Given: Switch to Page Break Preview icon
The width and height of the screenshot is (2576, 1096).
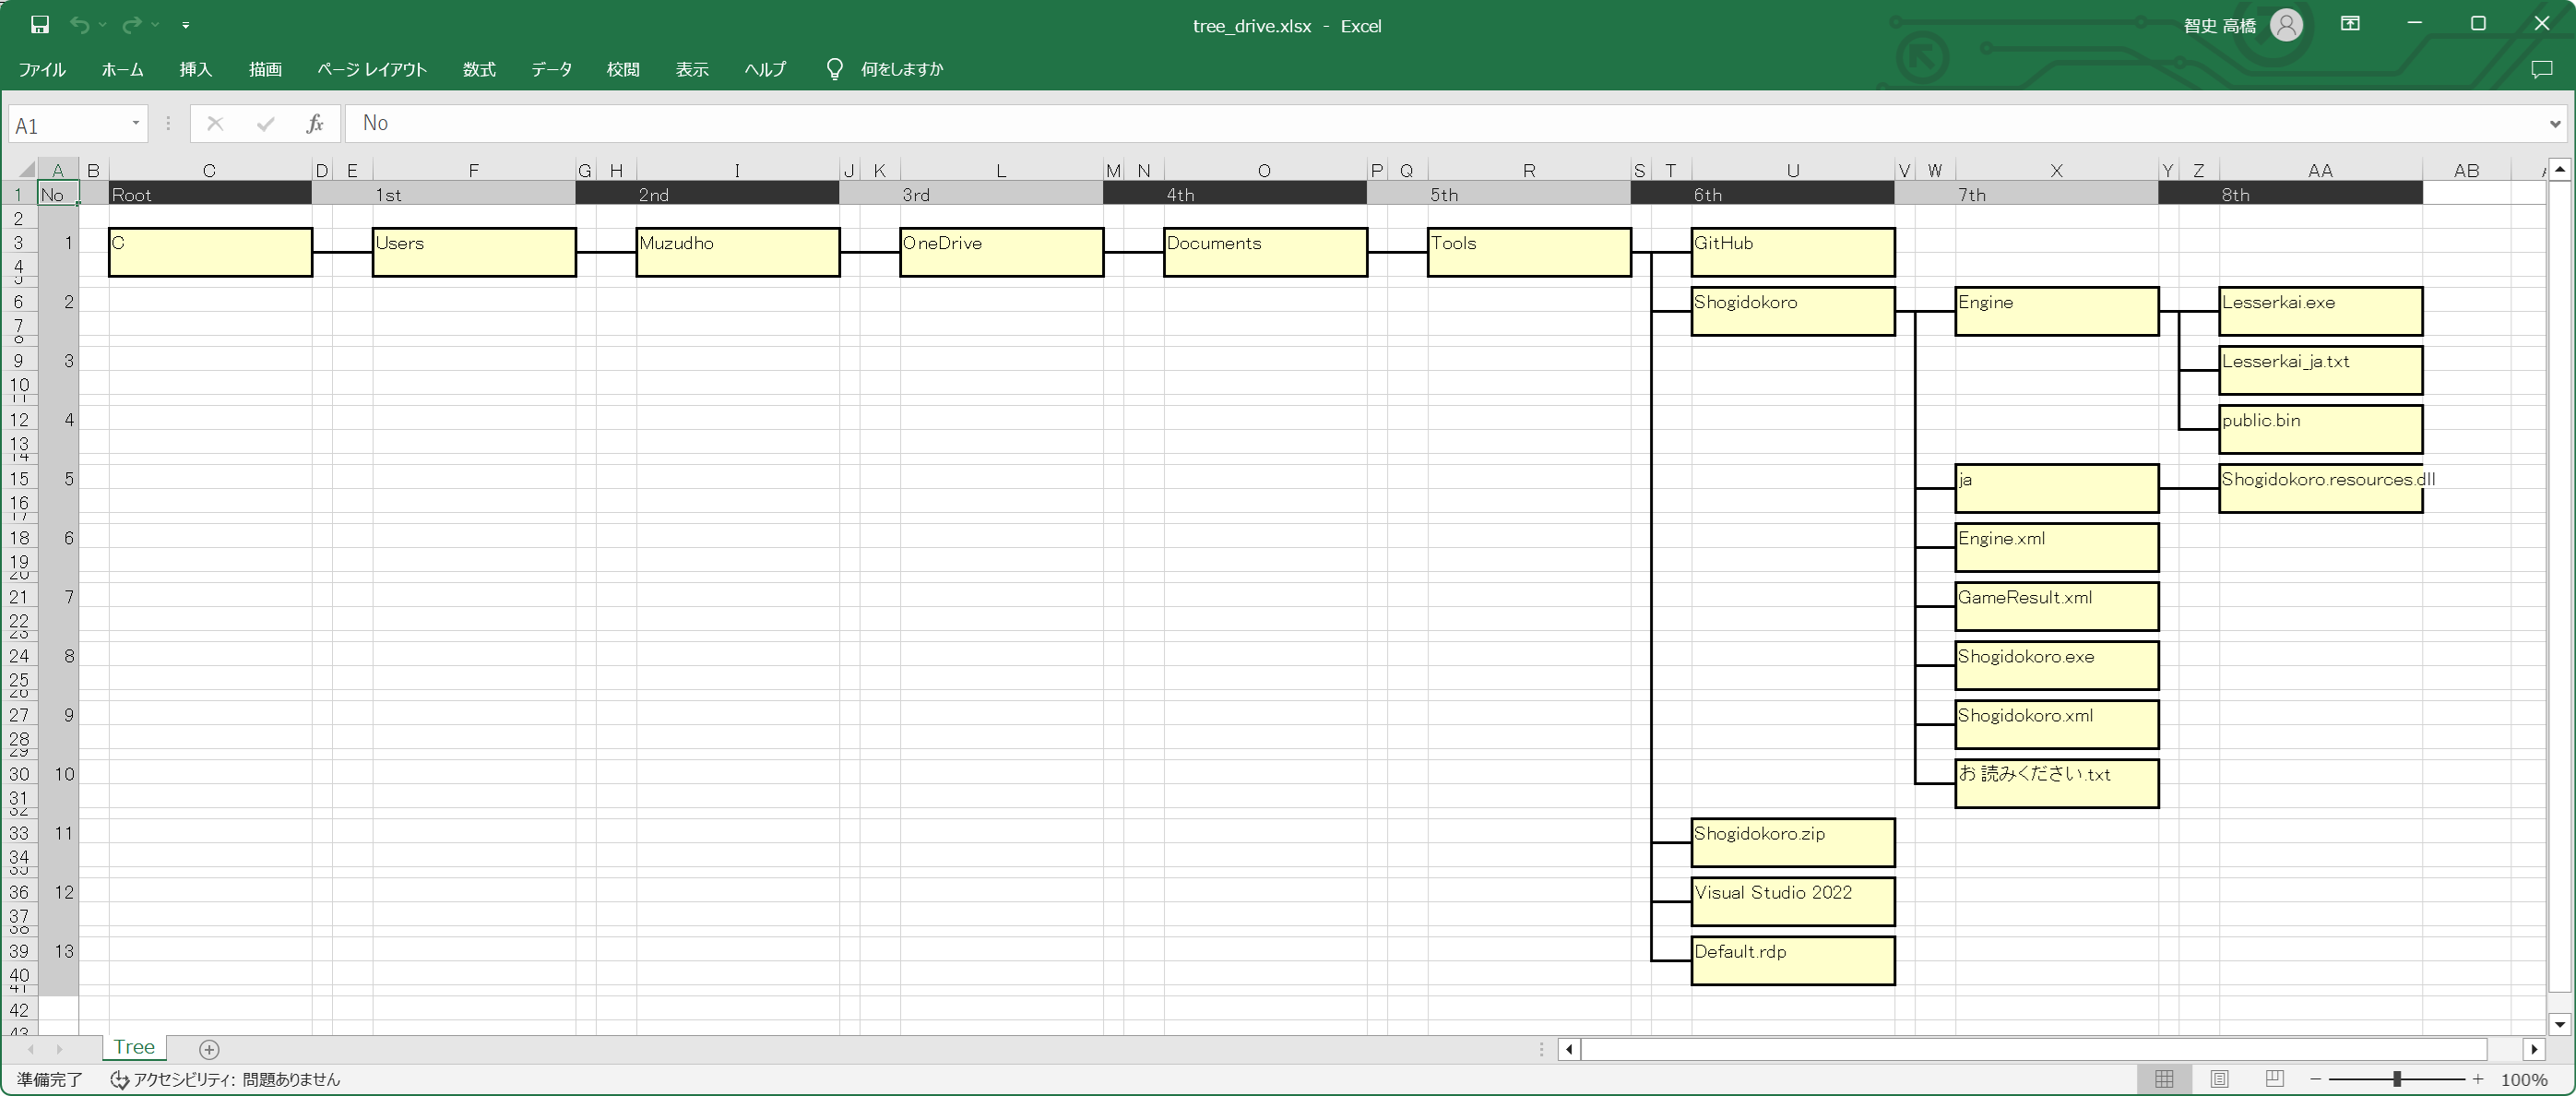Looking at the screenshot, I should (2274, 1079).
